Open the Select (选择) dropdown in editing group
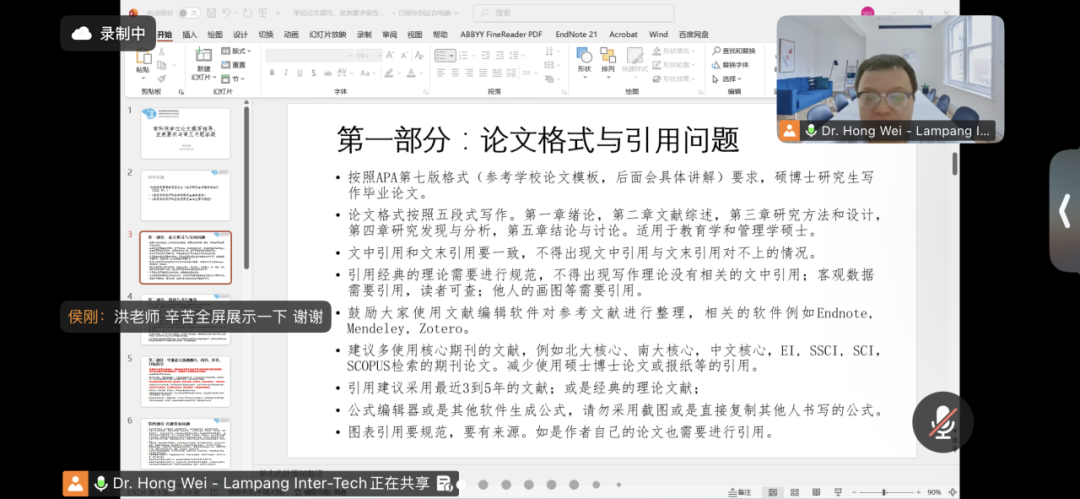Image resolution: width=1080 pixels, height=499 pixels. click(x=732, y=79)
